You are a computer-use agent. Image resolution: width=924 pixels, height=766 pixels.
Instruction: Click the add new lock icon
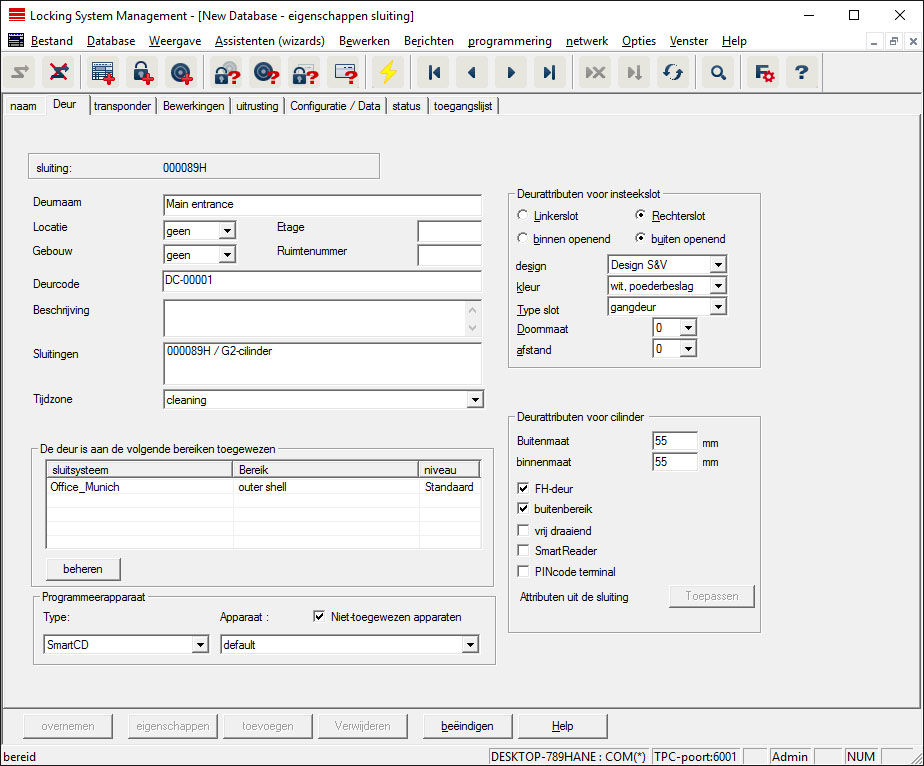142,73
